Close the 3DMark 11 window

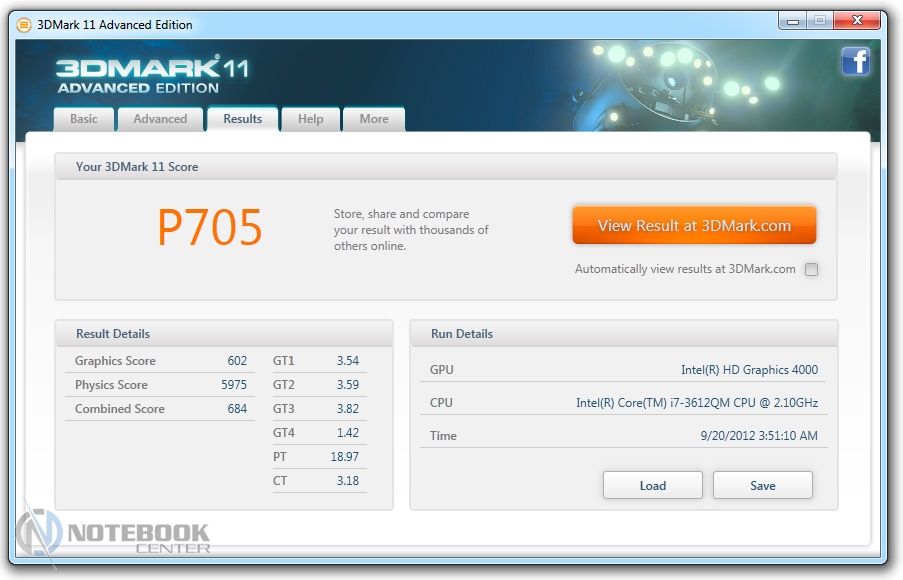856,21
